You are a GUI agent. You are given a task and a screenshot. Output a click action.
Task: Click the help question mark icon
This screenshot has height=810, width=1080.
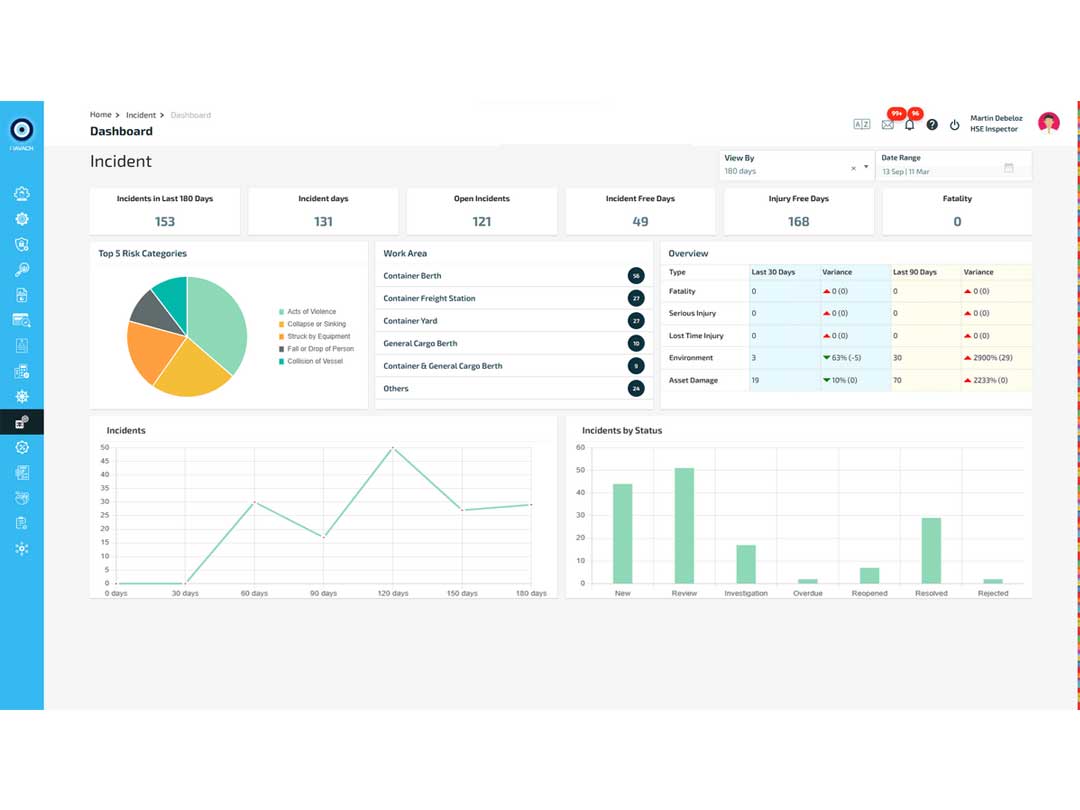(x=932, y=125)
